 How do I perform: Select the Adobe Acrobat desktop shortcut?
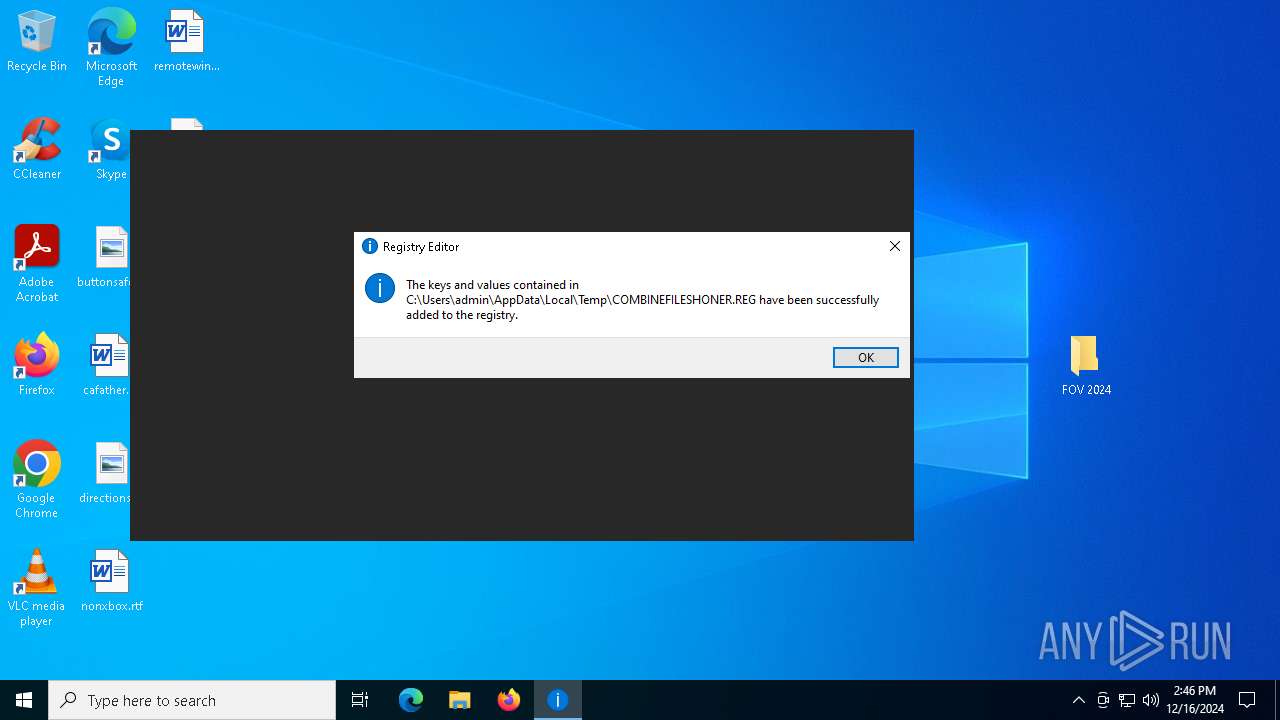pos(37,263)
